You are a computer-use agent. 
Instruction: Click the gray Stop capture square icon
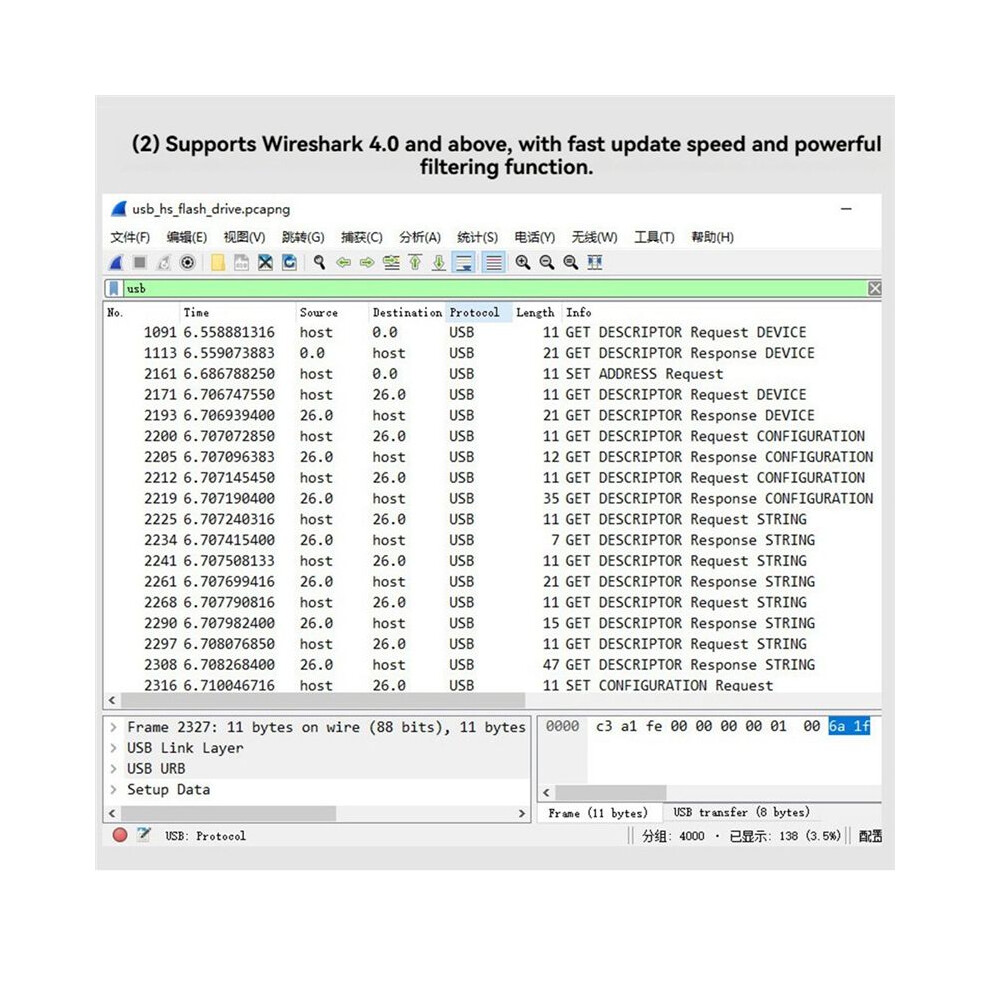pos(140,262)
